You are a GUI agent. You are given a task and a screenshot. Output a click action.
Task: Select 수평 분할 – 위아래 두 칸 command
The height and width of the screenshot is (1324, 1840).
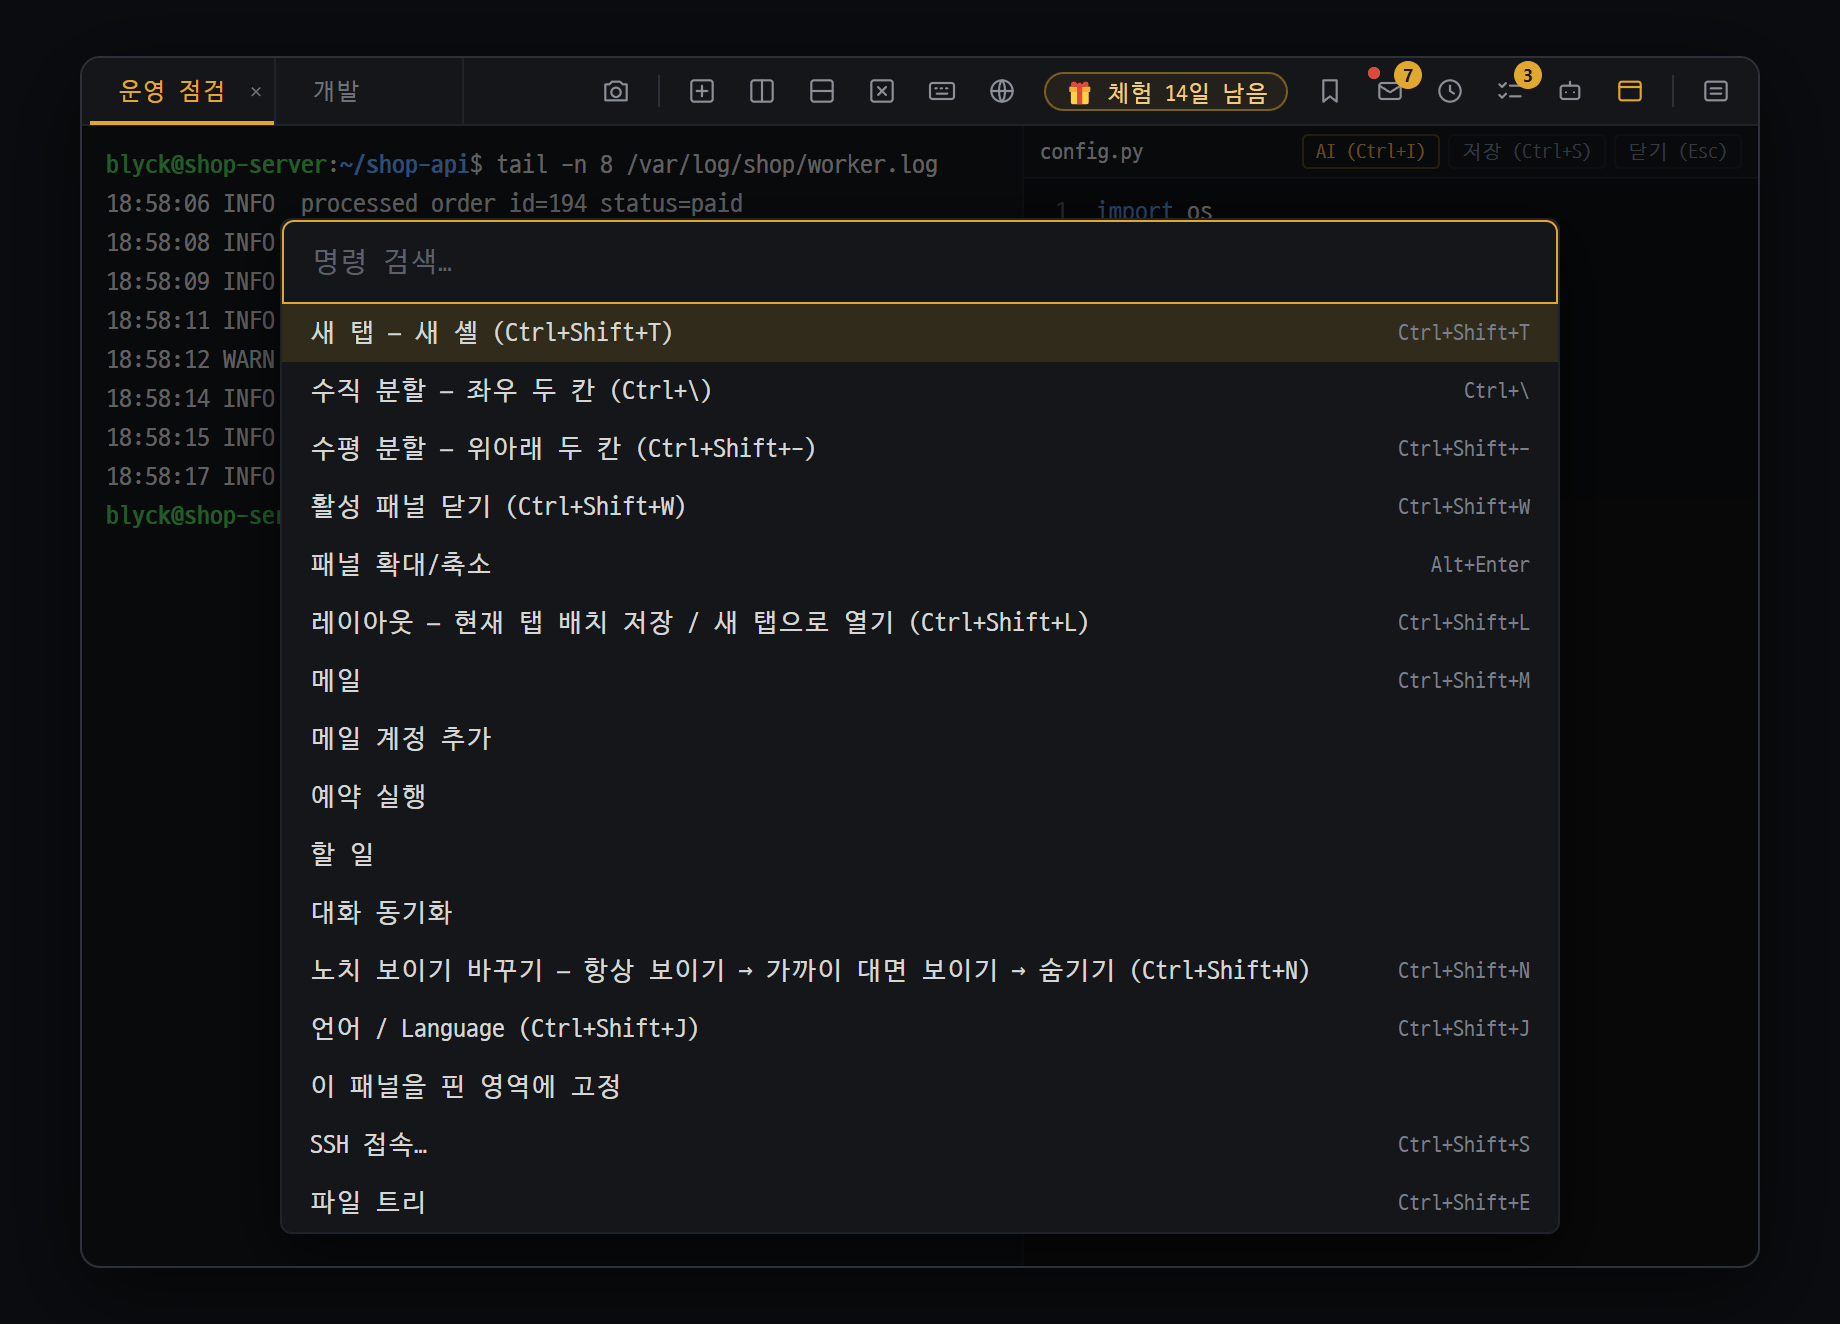920,448
